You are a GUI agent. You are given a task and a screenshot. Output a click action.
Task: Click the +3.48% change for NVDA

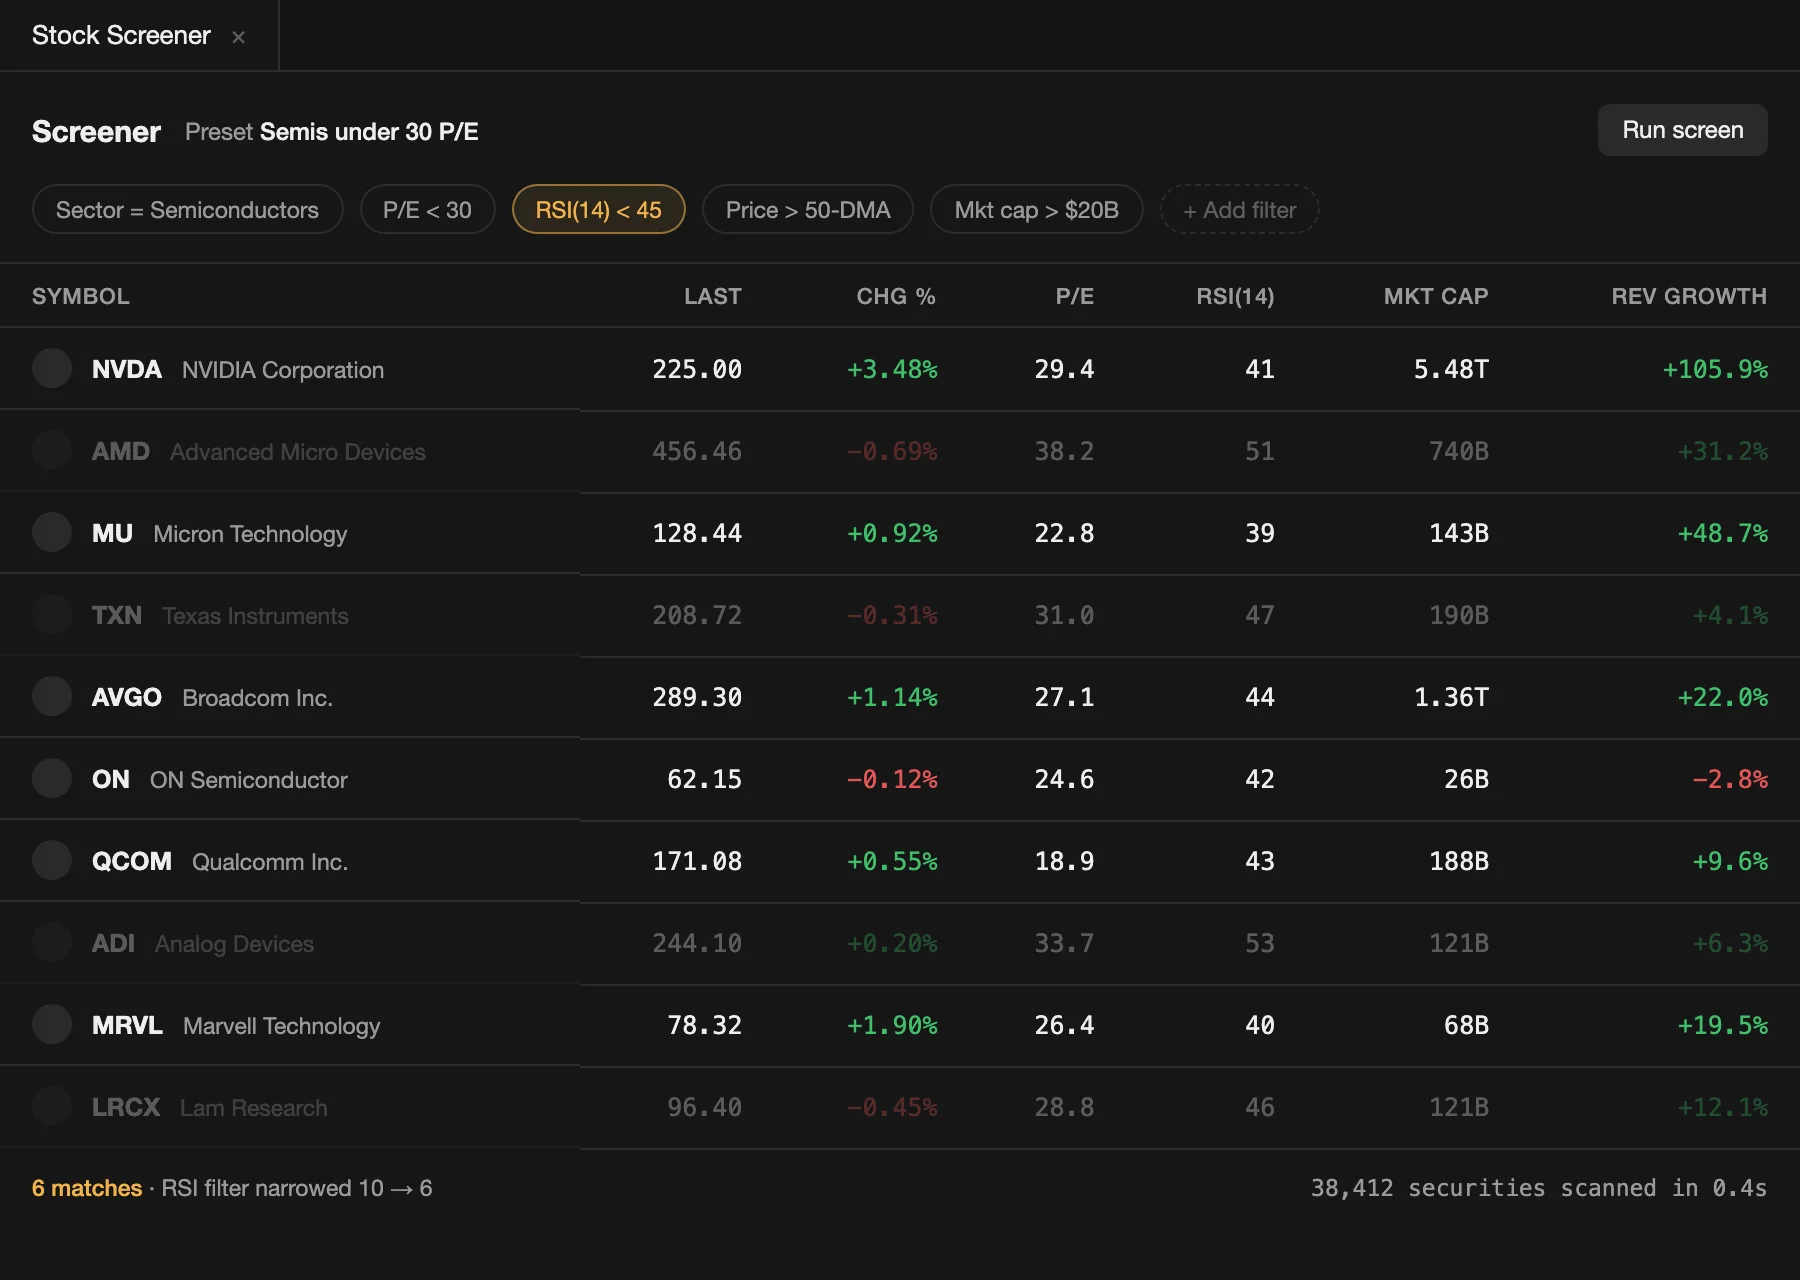pos(892,369)
